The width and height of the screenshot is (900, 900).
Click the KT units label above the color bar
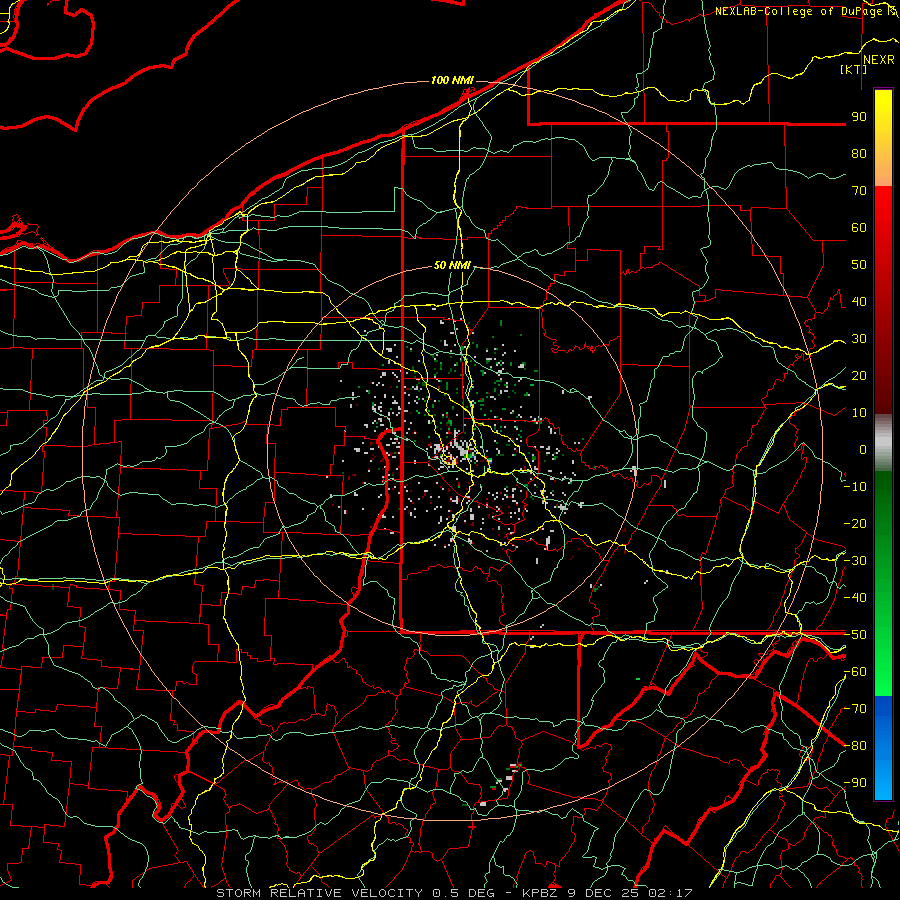[854, 69]
